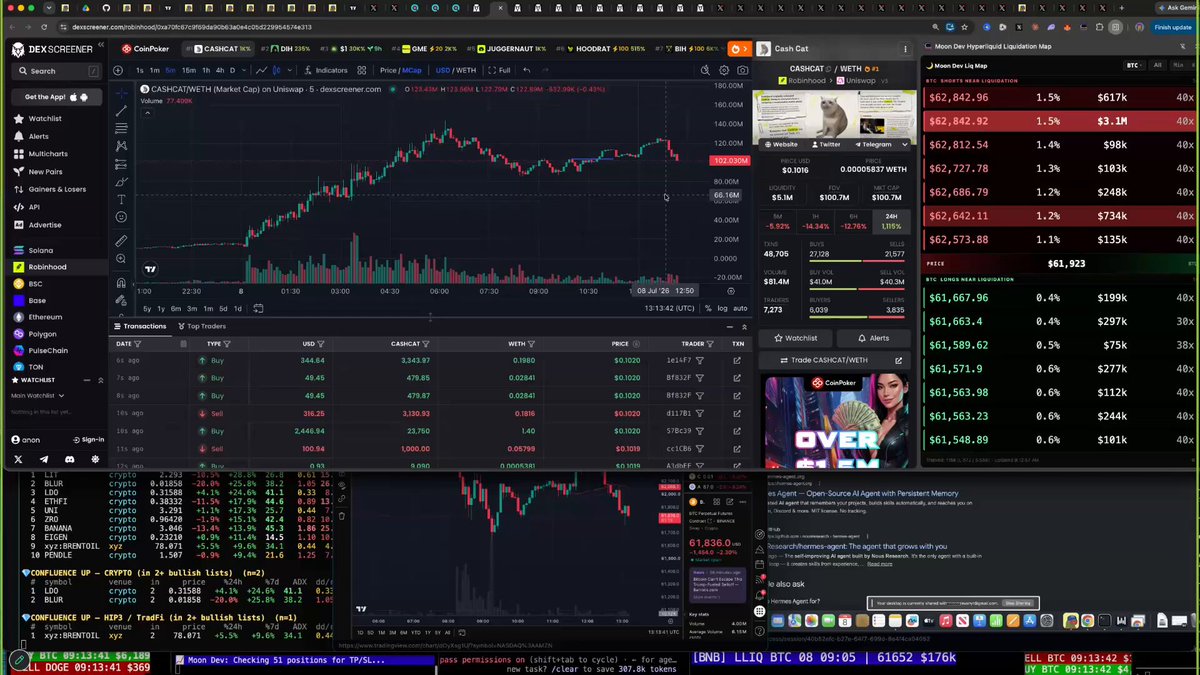Take a chart snapshot with camera icon
This screenshot has height=675, width=1200.
[742, 70]
